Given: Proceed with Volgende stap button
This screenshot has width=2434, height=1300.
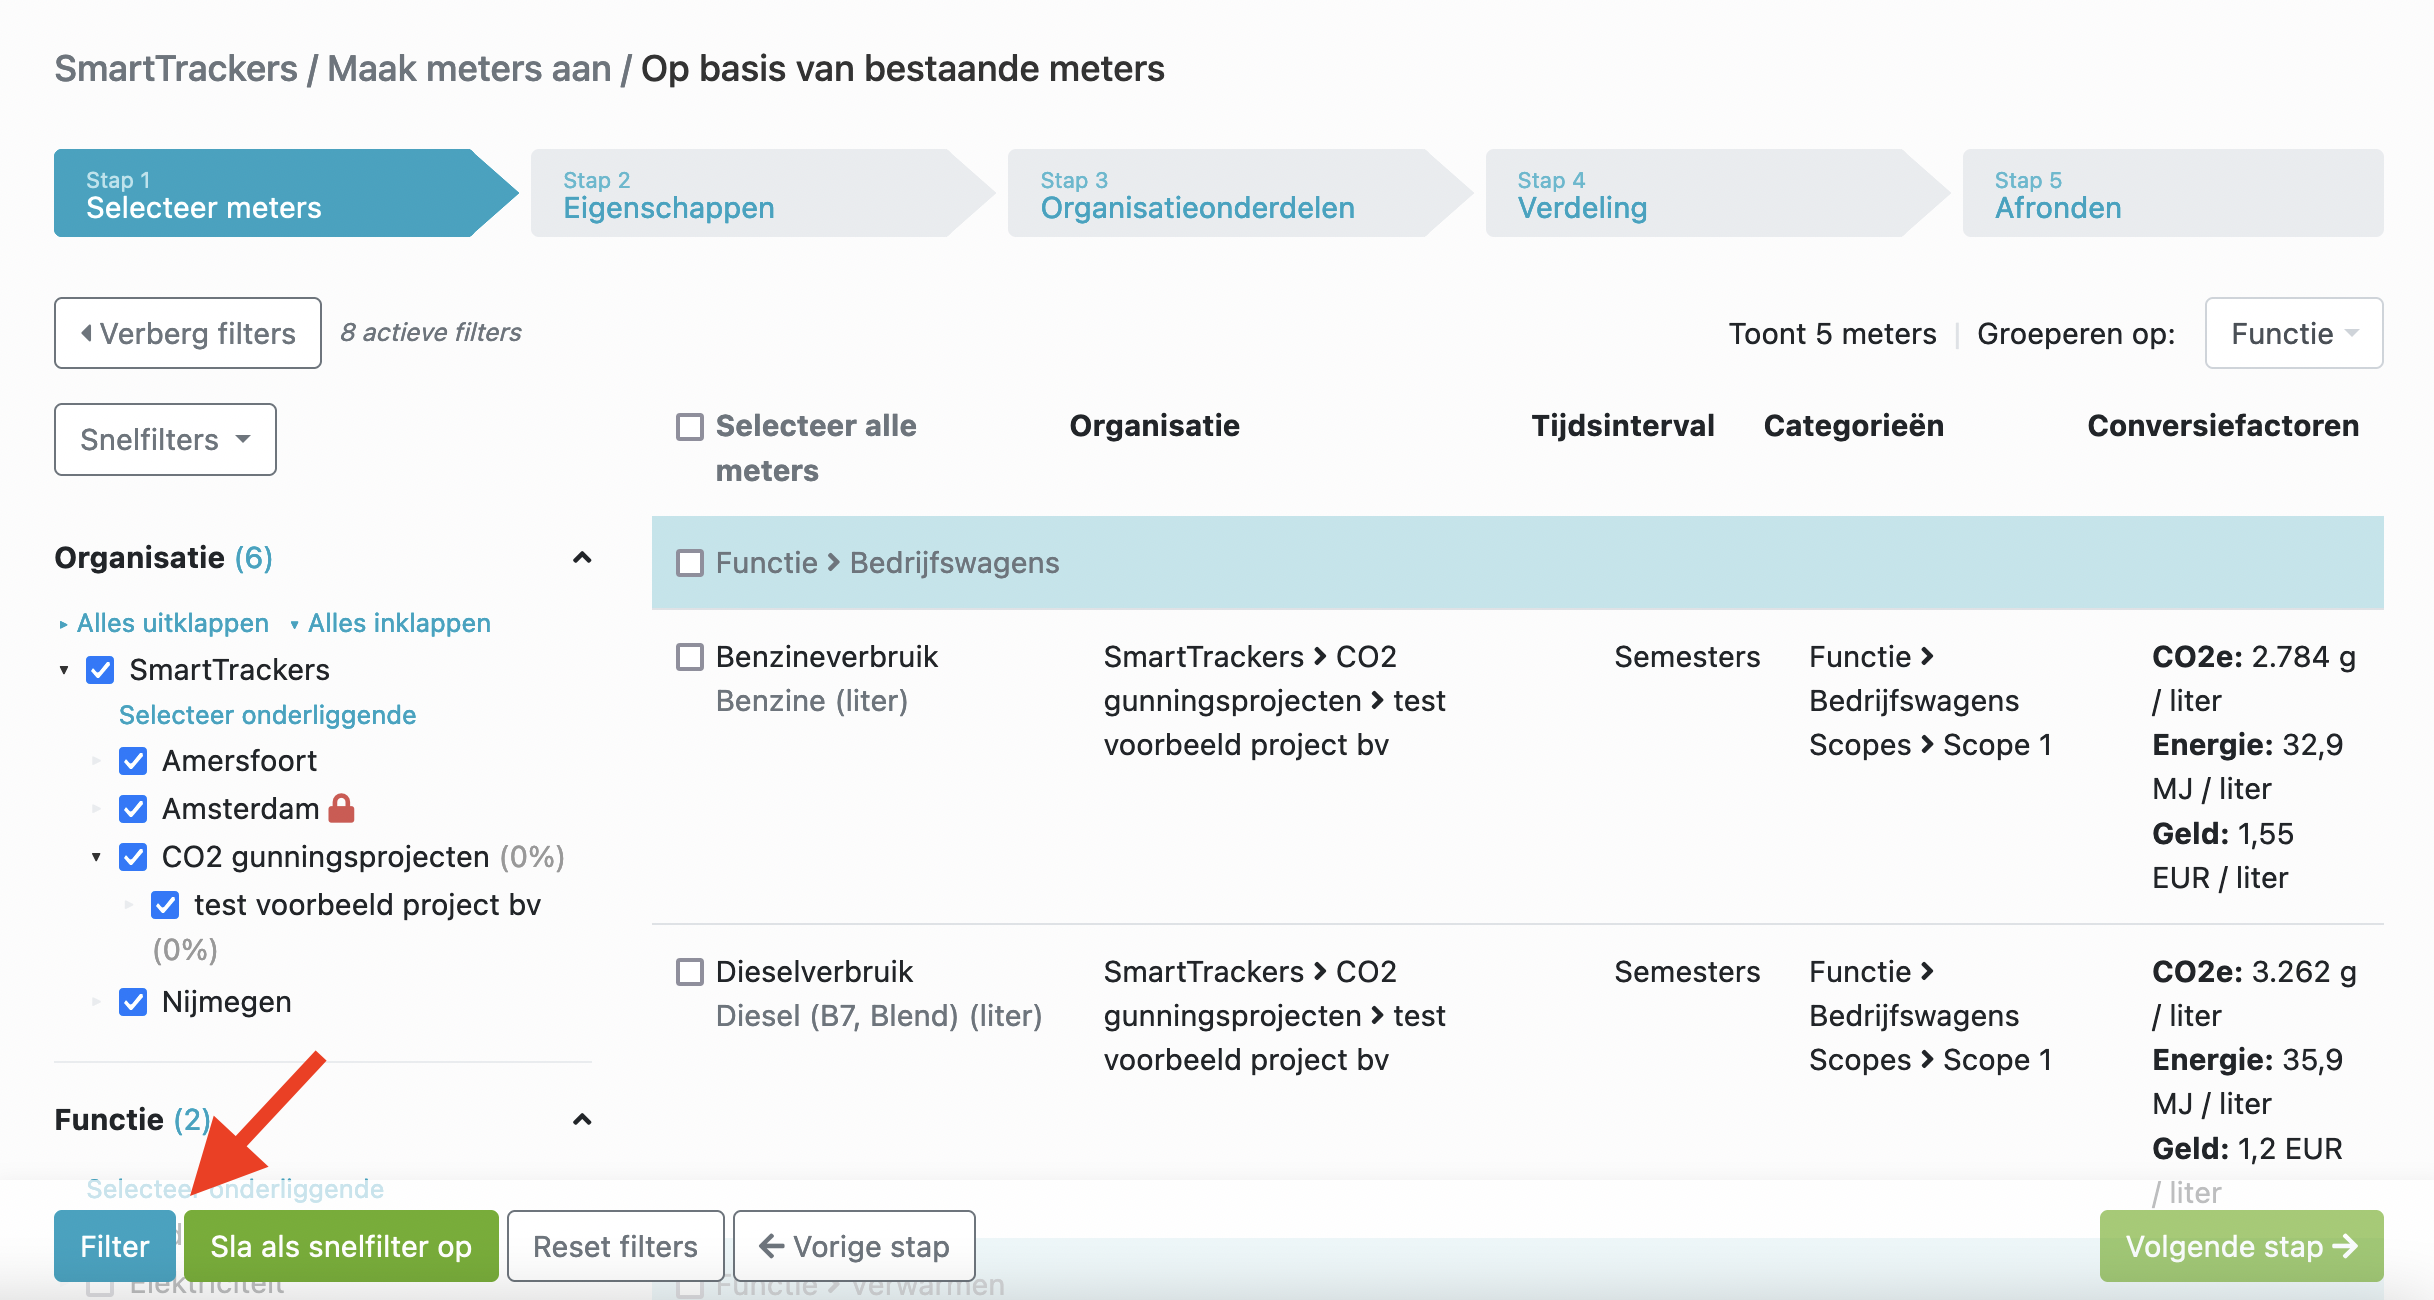Looking at the screenshot, I should click(x=2241, y=1246).
